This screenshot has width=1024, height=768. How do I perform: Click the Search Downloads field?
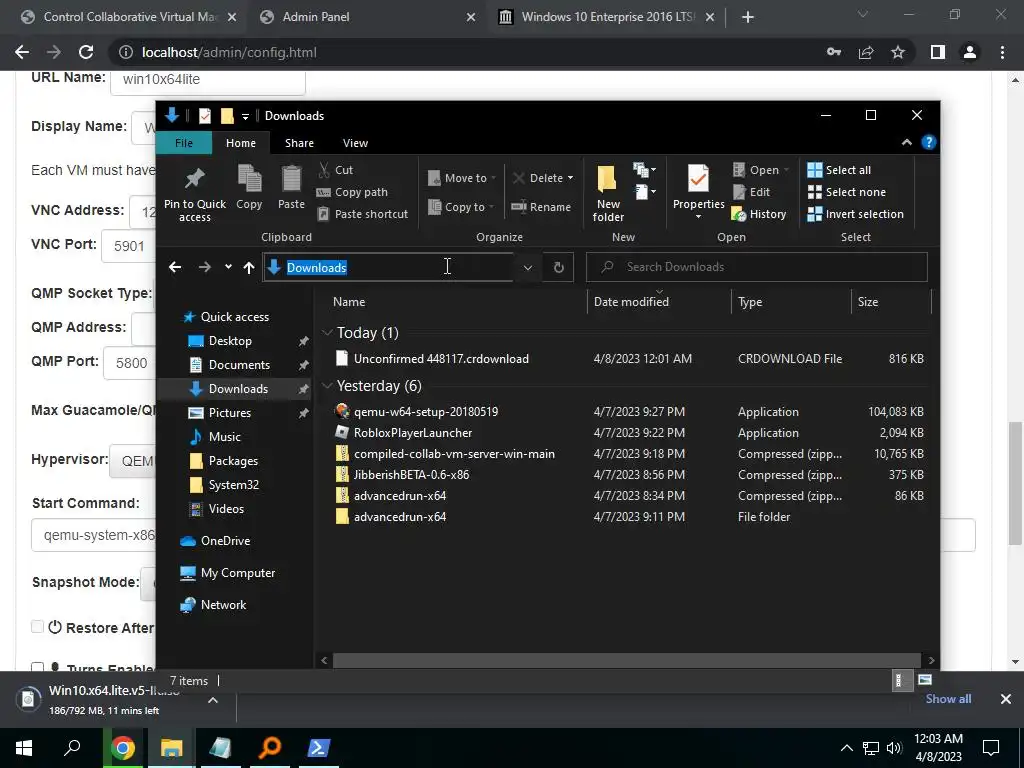click(x=756, y=266)
